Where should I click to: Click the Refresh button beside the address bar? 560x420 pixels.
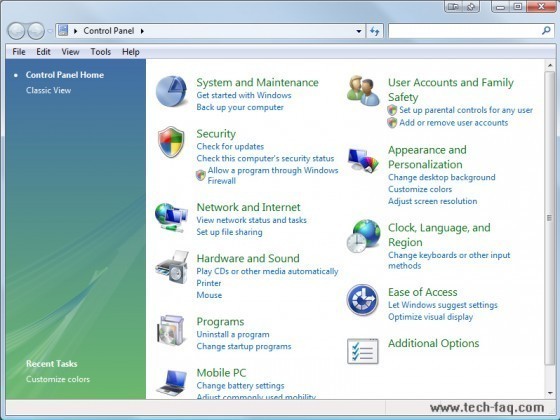(374, 31)
